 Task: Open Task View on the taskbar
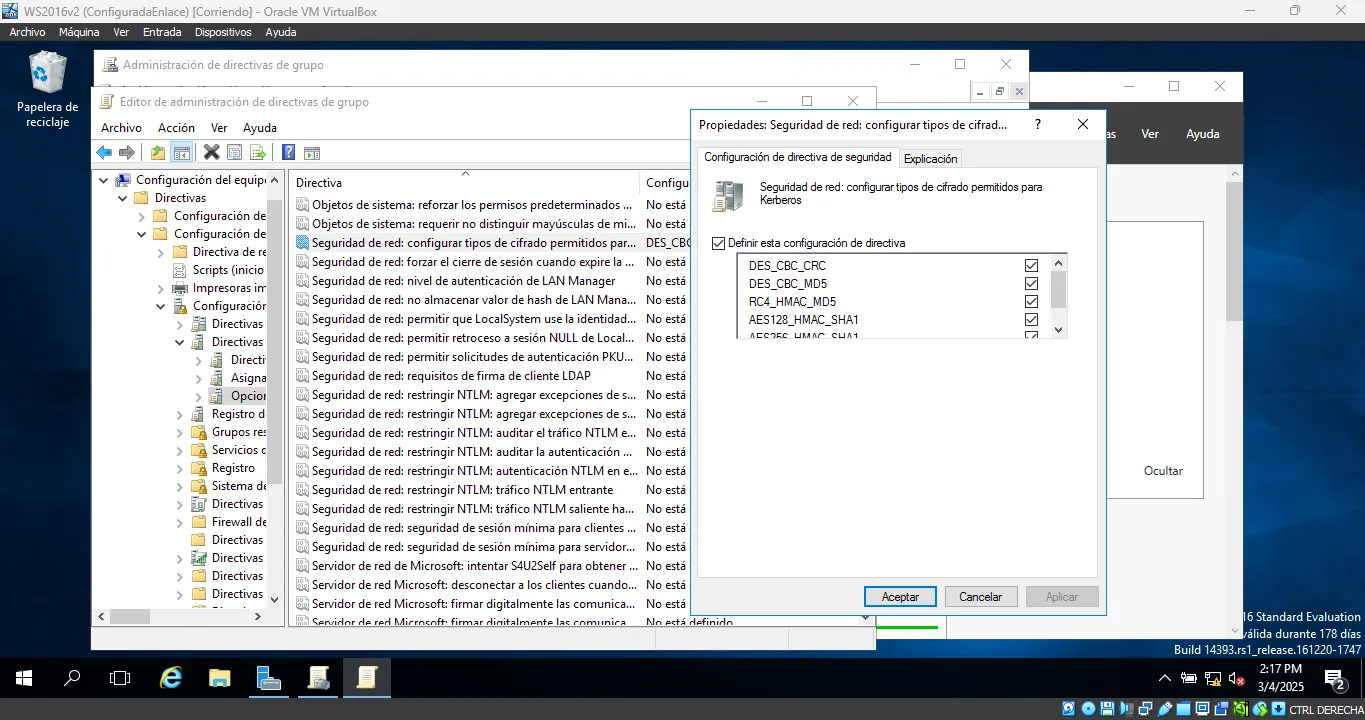(x=120, y=678)
